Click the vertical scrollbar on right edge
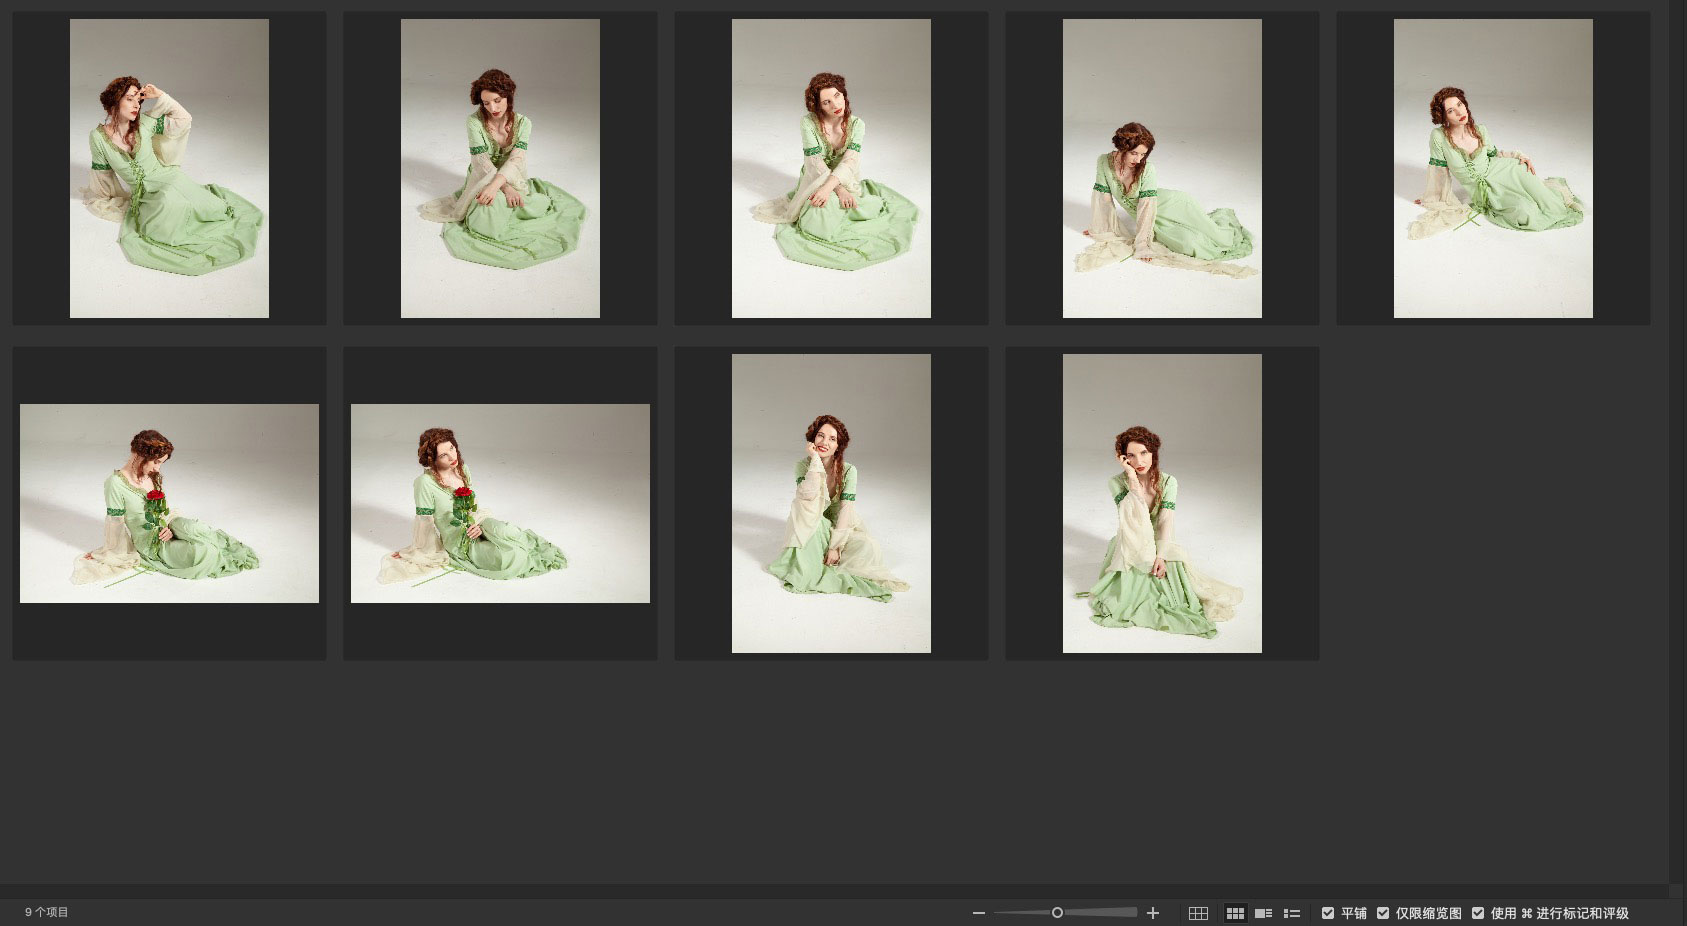Viewport: 1687px width, 926px height. tap(1678, 440)
